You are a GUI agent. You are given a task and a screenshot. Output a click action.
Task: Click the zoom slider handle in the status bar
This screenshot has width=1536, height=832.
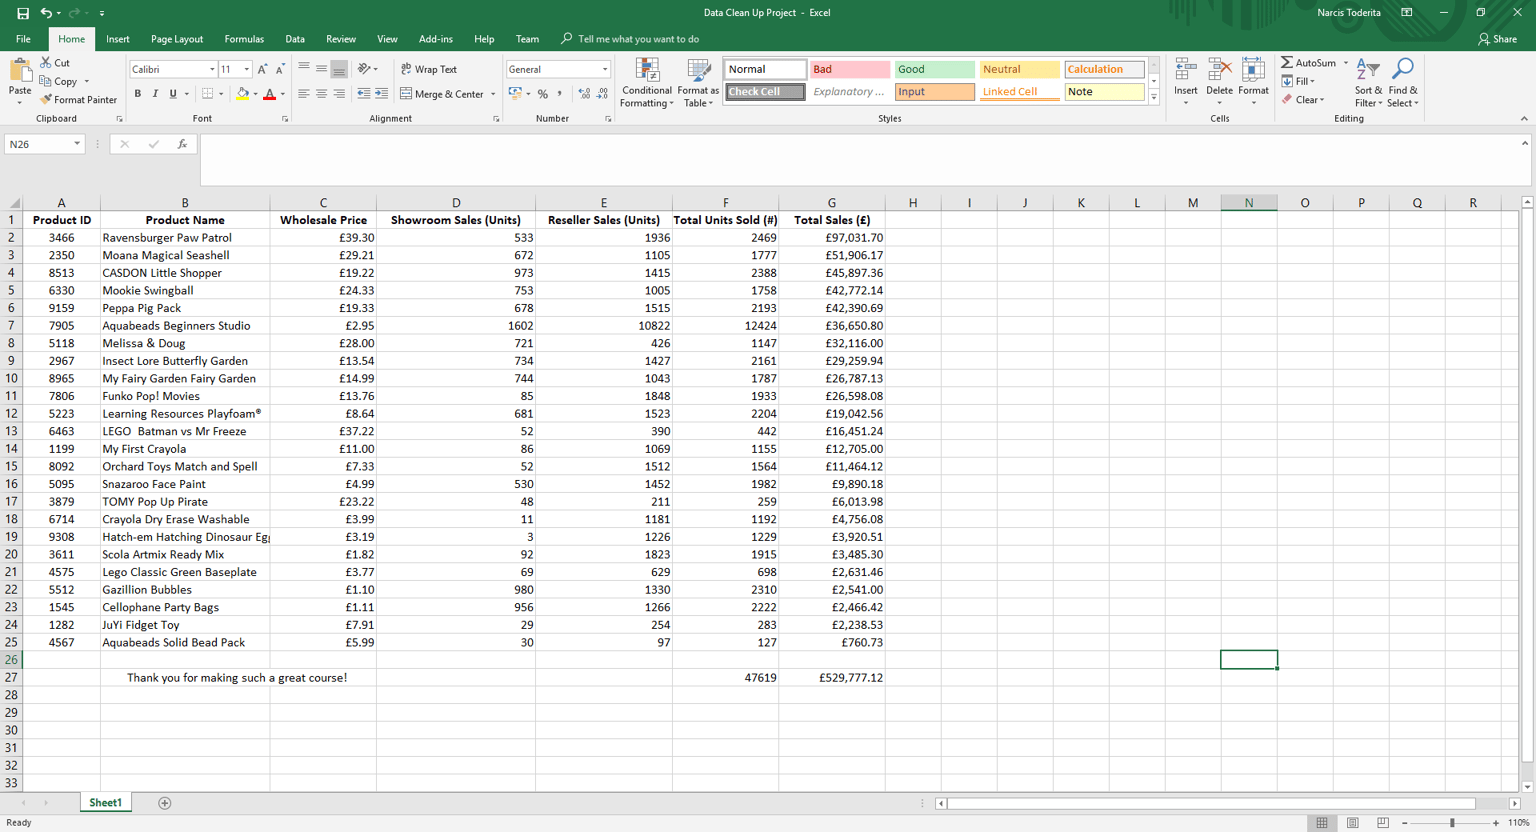[x=1452, y=823]
